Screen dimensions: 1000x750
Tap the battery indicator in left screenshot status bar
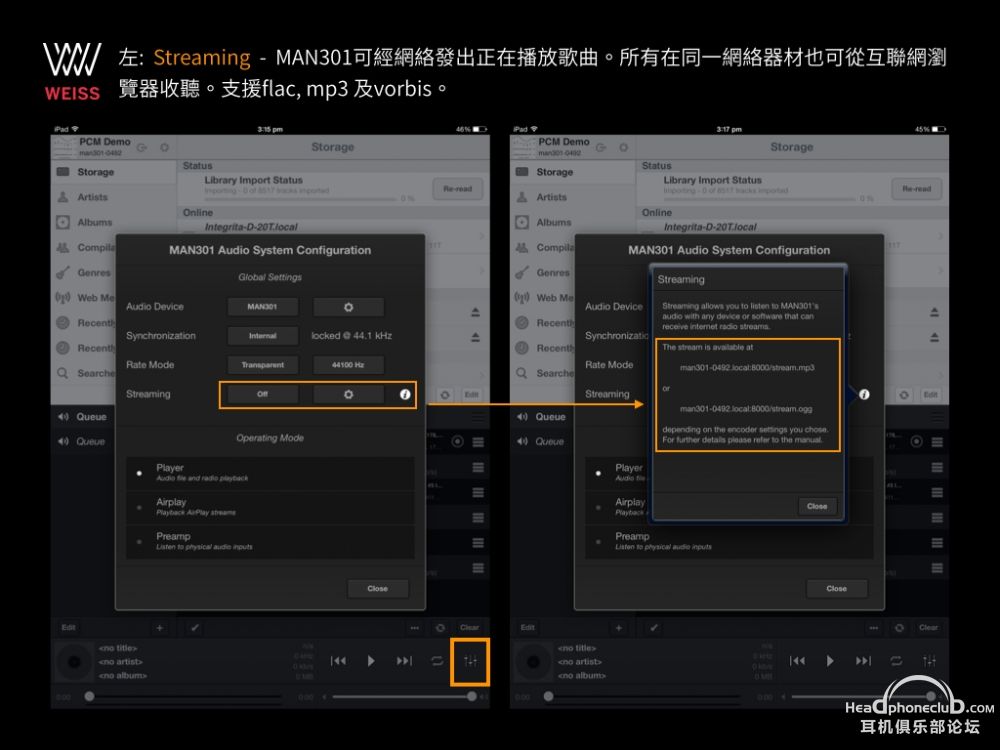tap(480, 129)
